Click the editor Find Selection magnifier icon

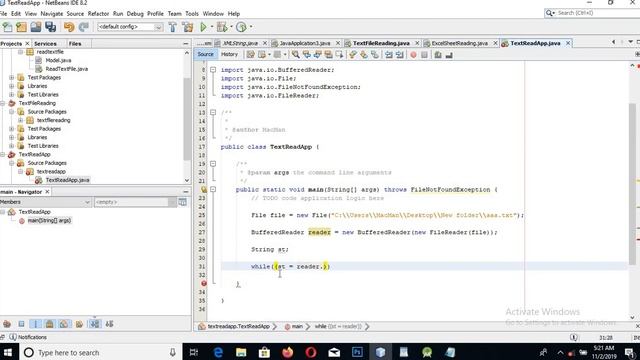[296, 54]
